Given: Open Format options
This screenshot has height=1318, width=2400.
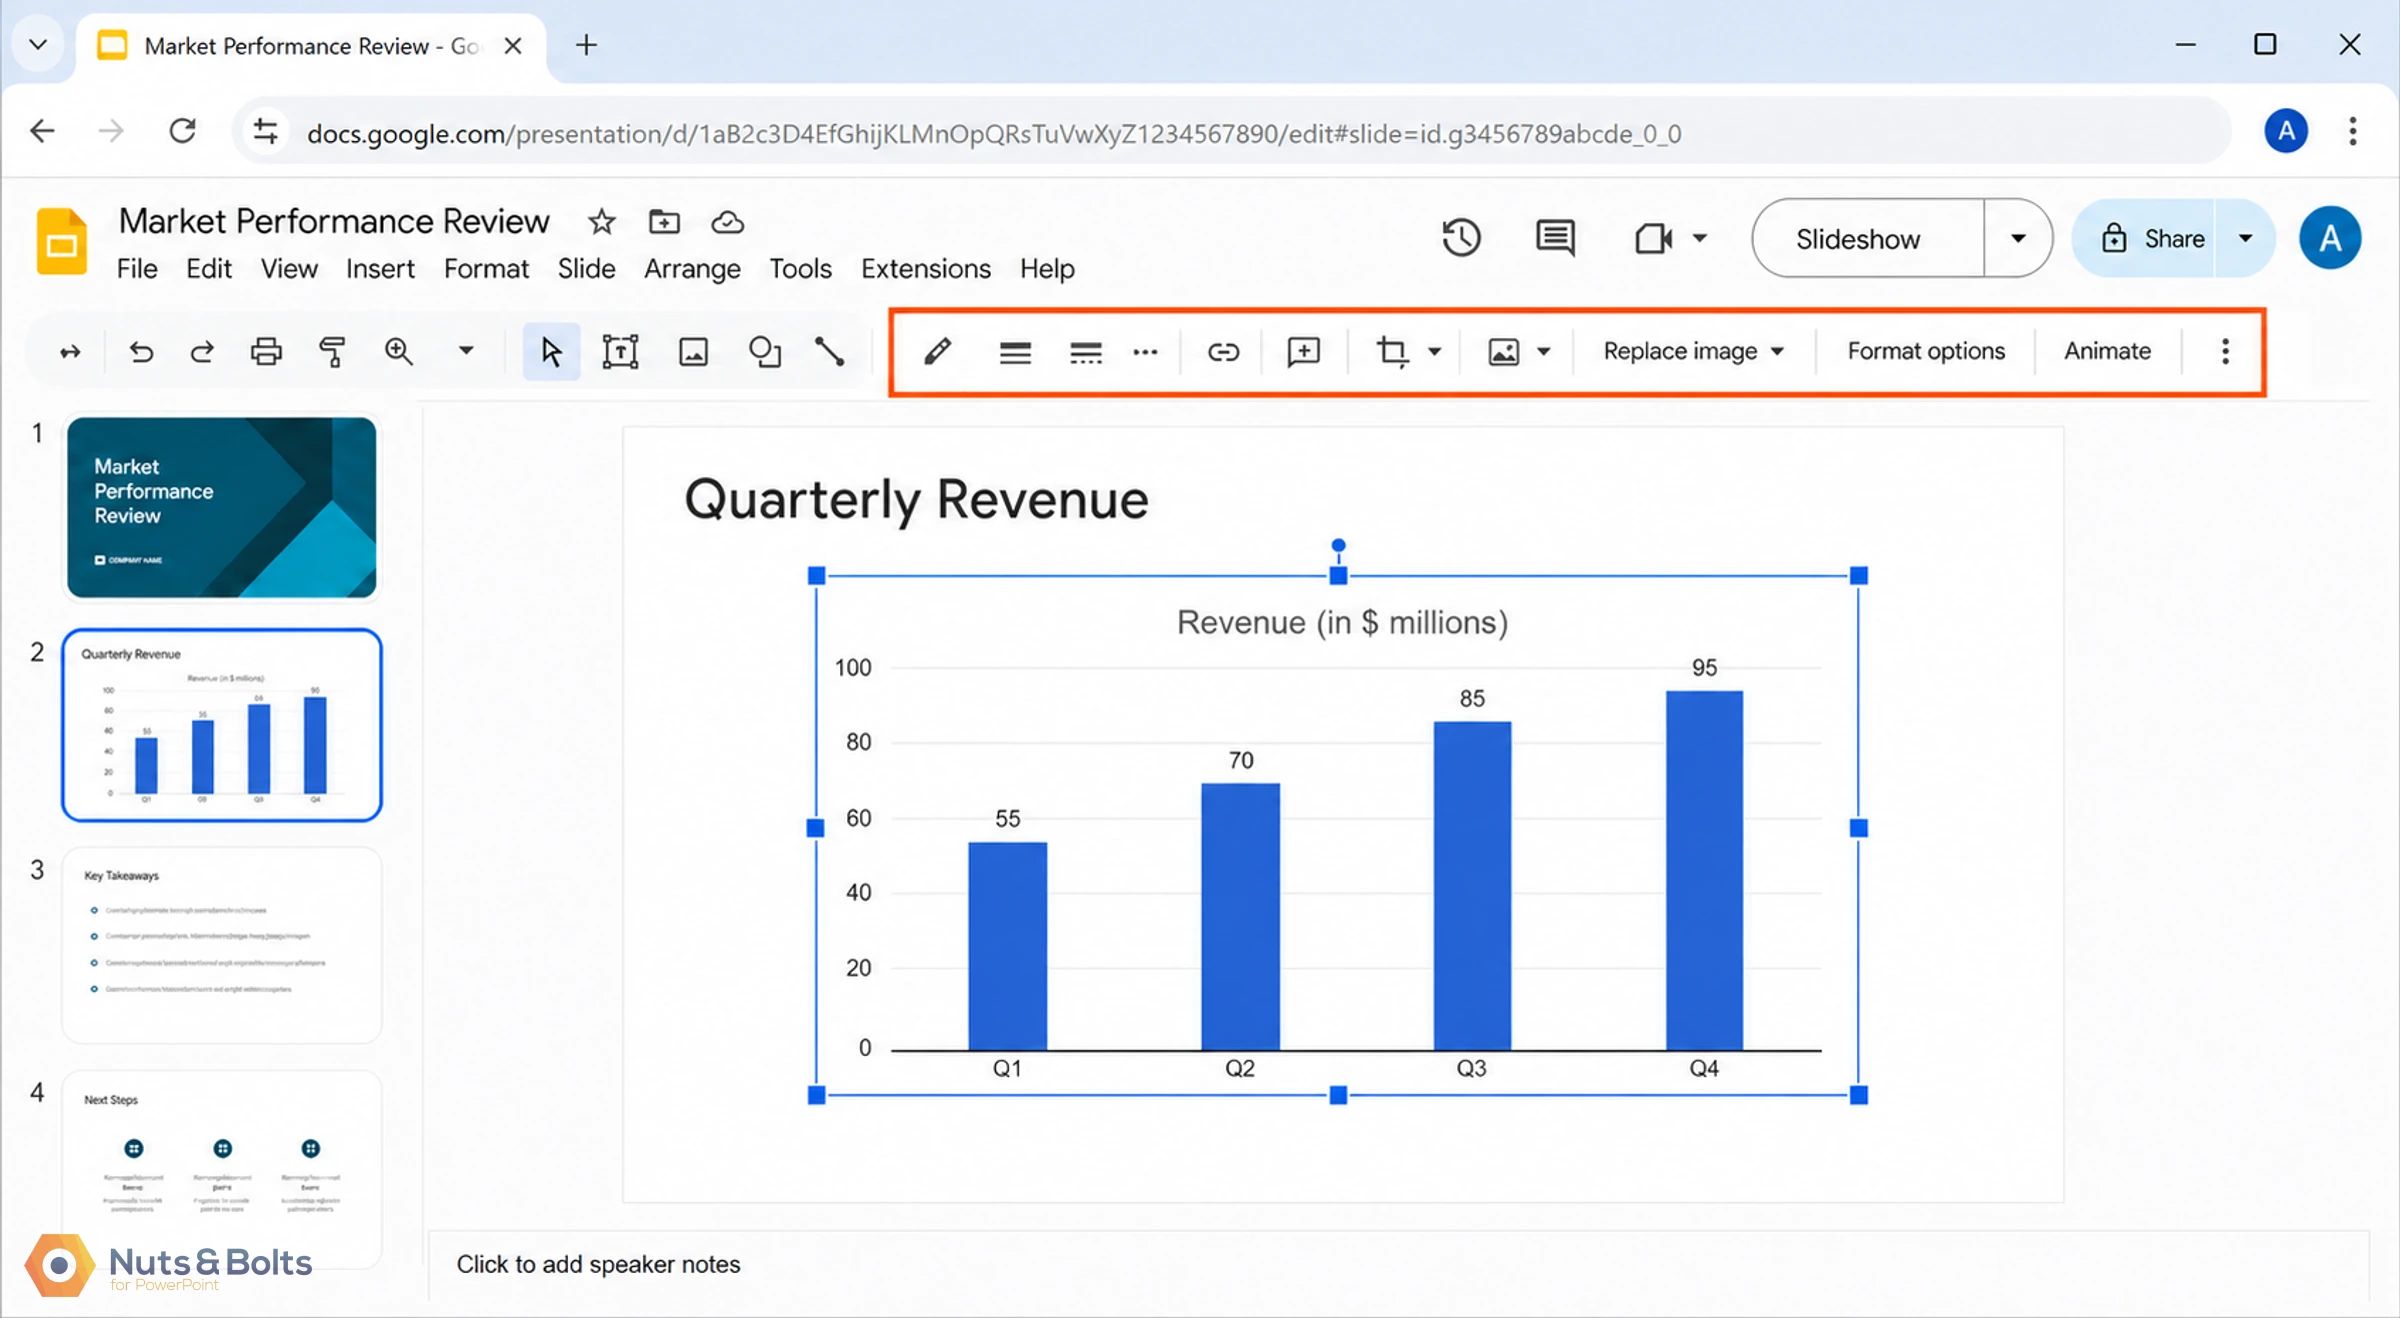Looking at the screenshot, I should click(x=1926, y=351).
